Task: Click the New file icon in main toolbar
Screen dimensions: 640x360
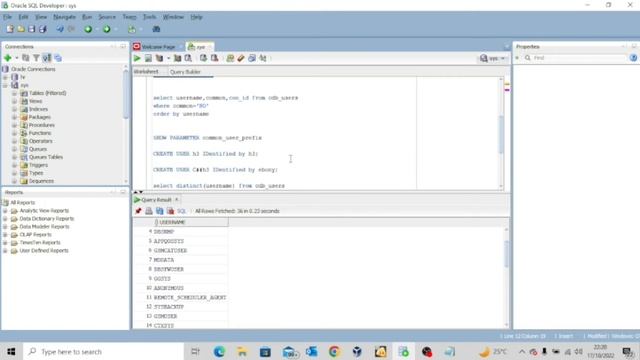Action: coord(10,29)
